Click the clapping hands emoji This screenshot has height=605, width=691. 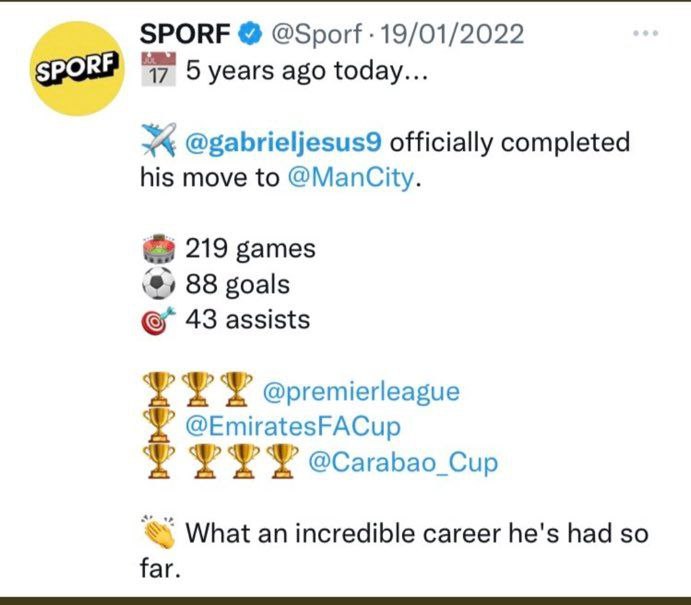[159, 532]
